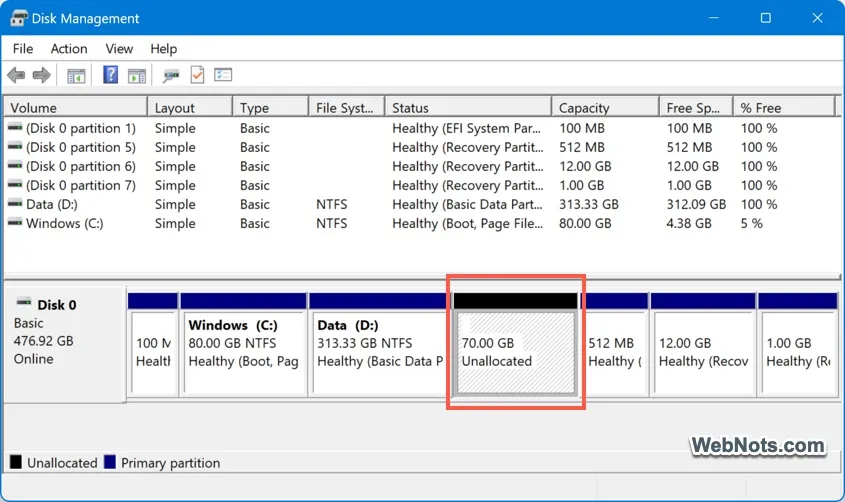Click the '312.09 GB' free space cell
This screenshot has height=502, width=845.
pos(696,204)
